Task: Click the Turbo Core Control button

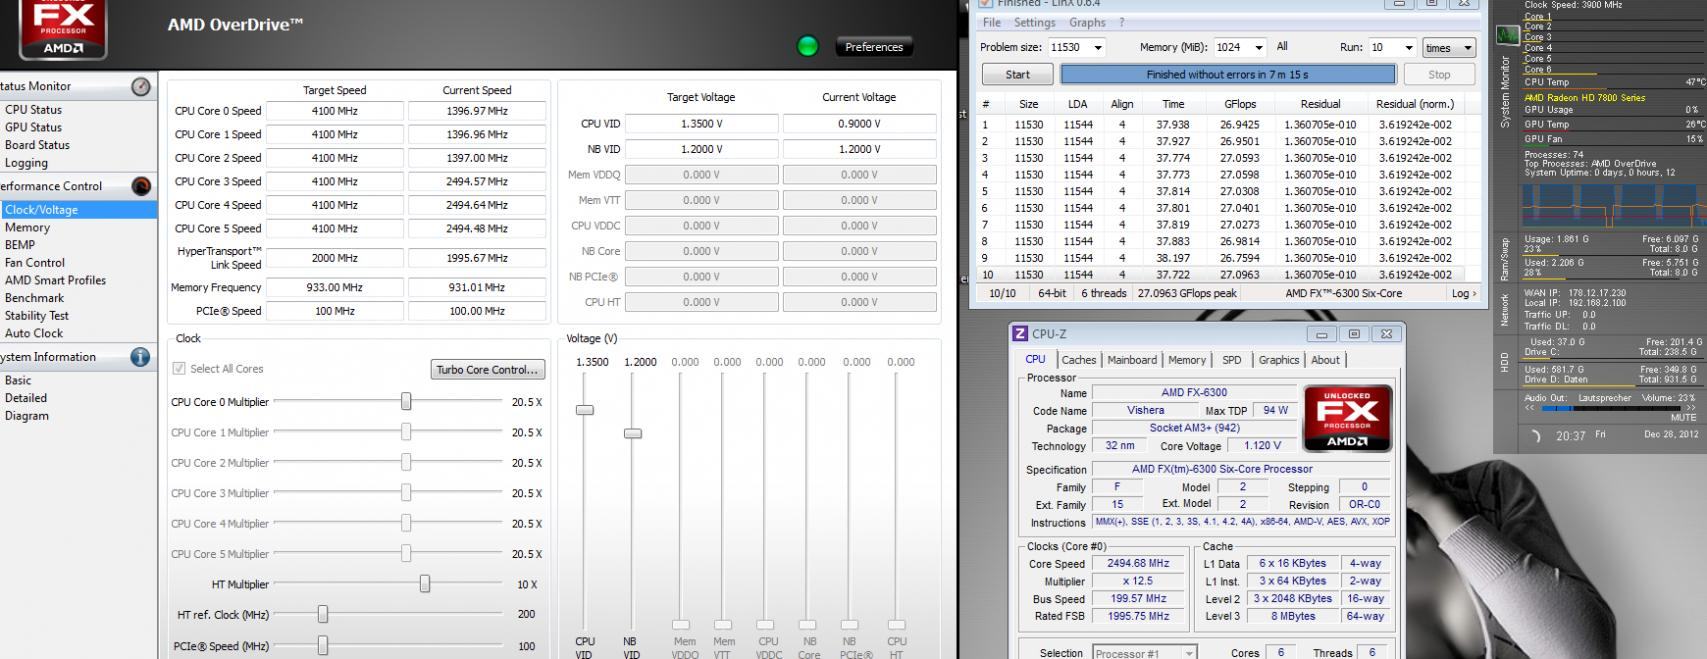Action: [x=488, y=370]
